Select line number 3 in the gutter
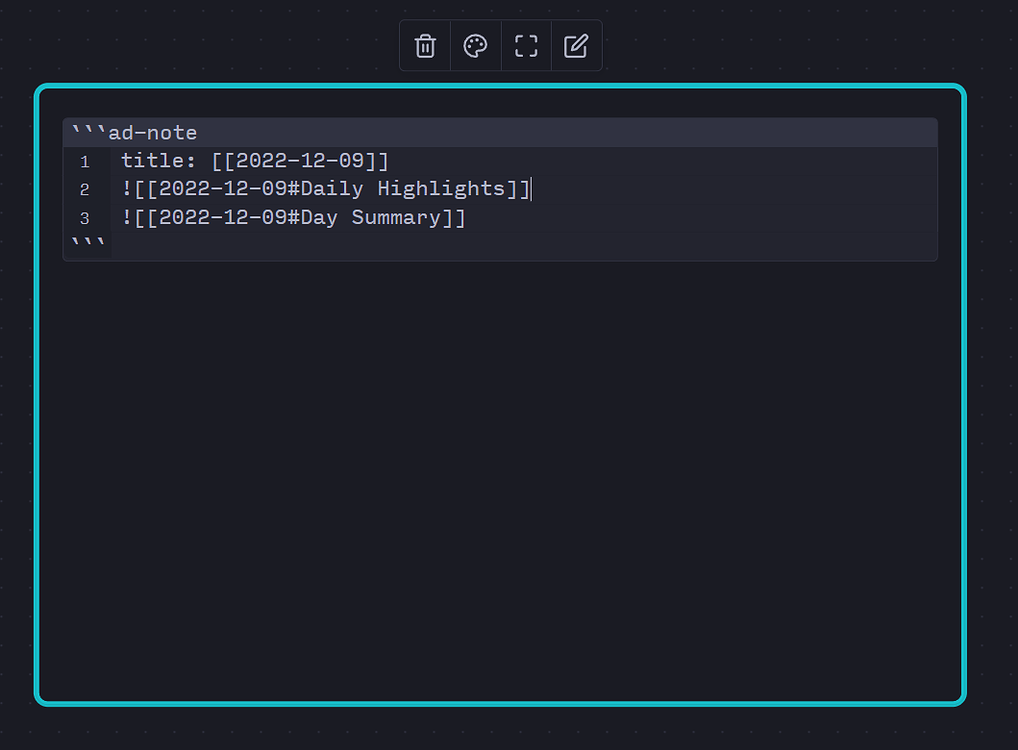This screenshot has width=1018, height=750. pos(85,218)
